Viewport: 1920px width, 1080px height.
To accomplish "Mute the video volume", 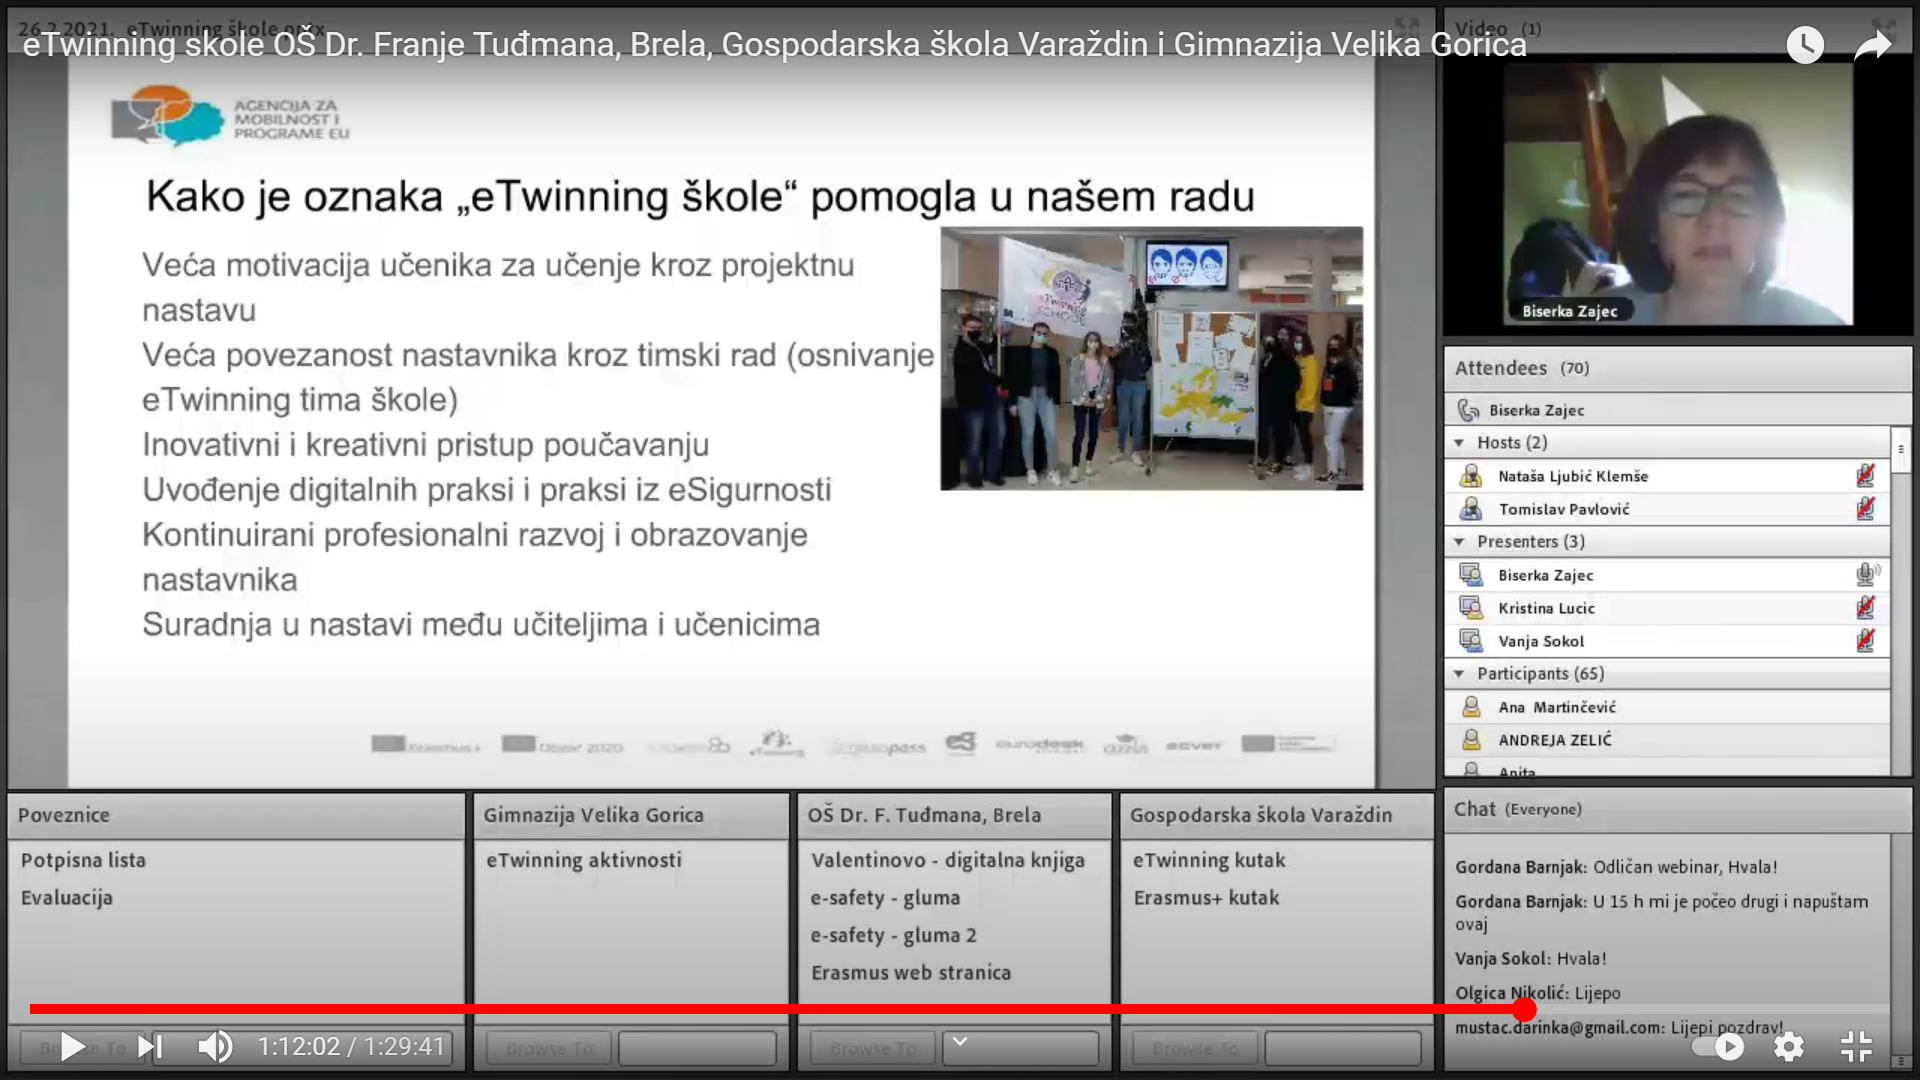I will point(214,1047).
